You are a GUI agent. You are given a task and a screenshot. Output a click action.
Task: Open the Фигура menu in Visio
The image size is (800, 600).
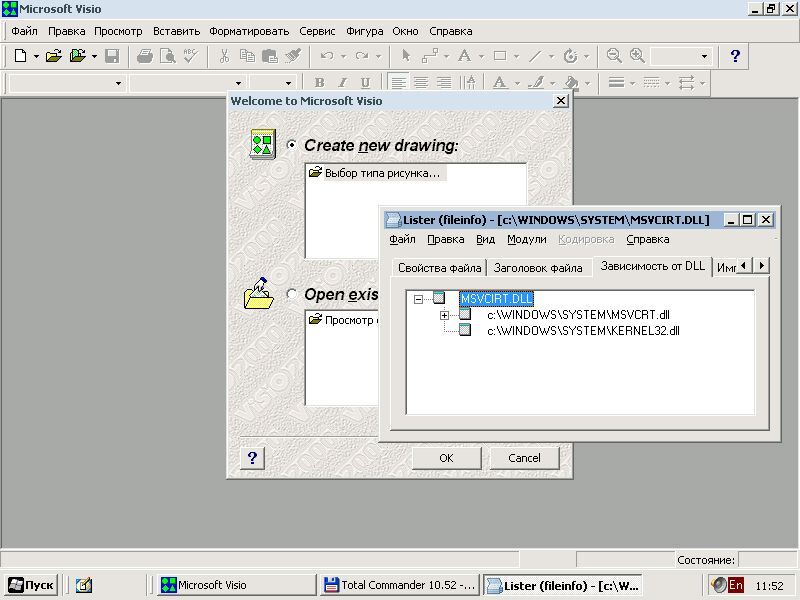(364, 31)
